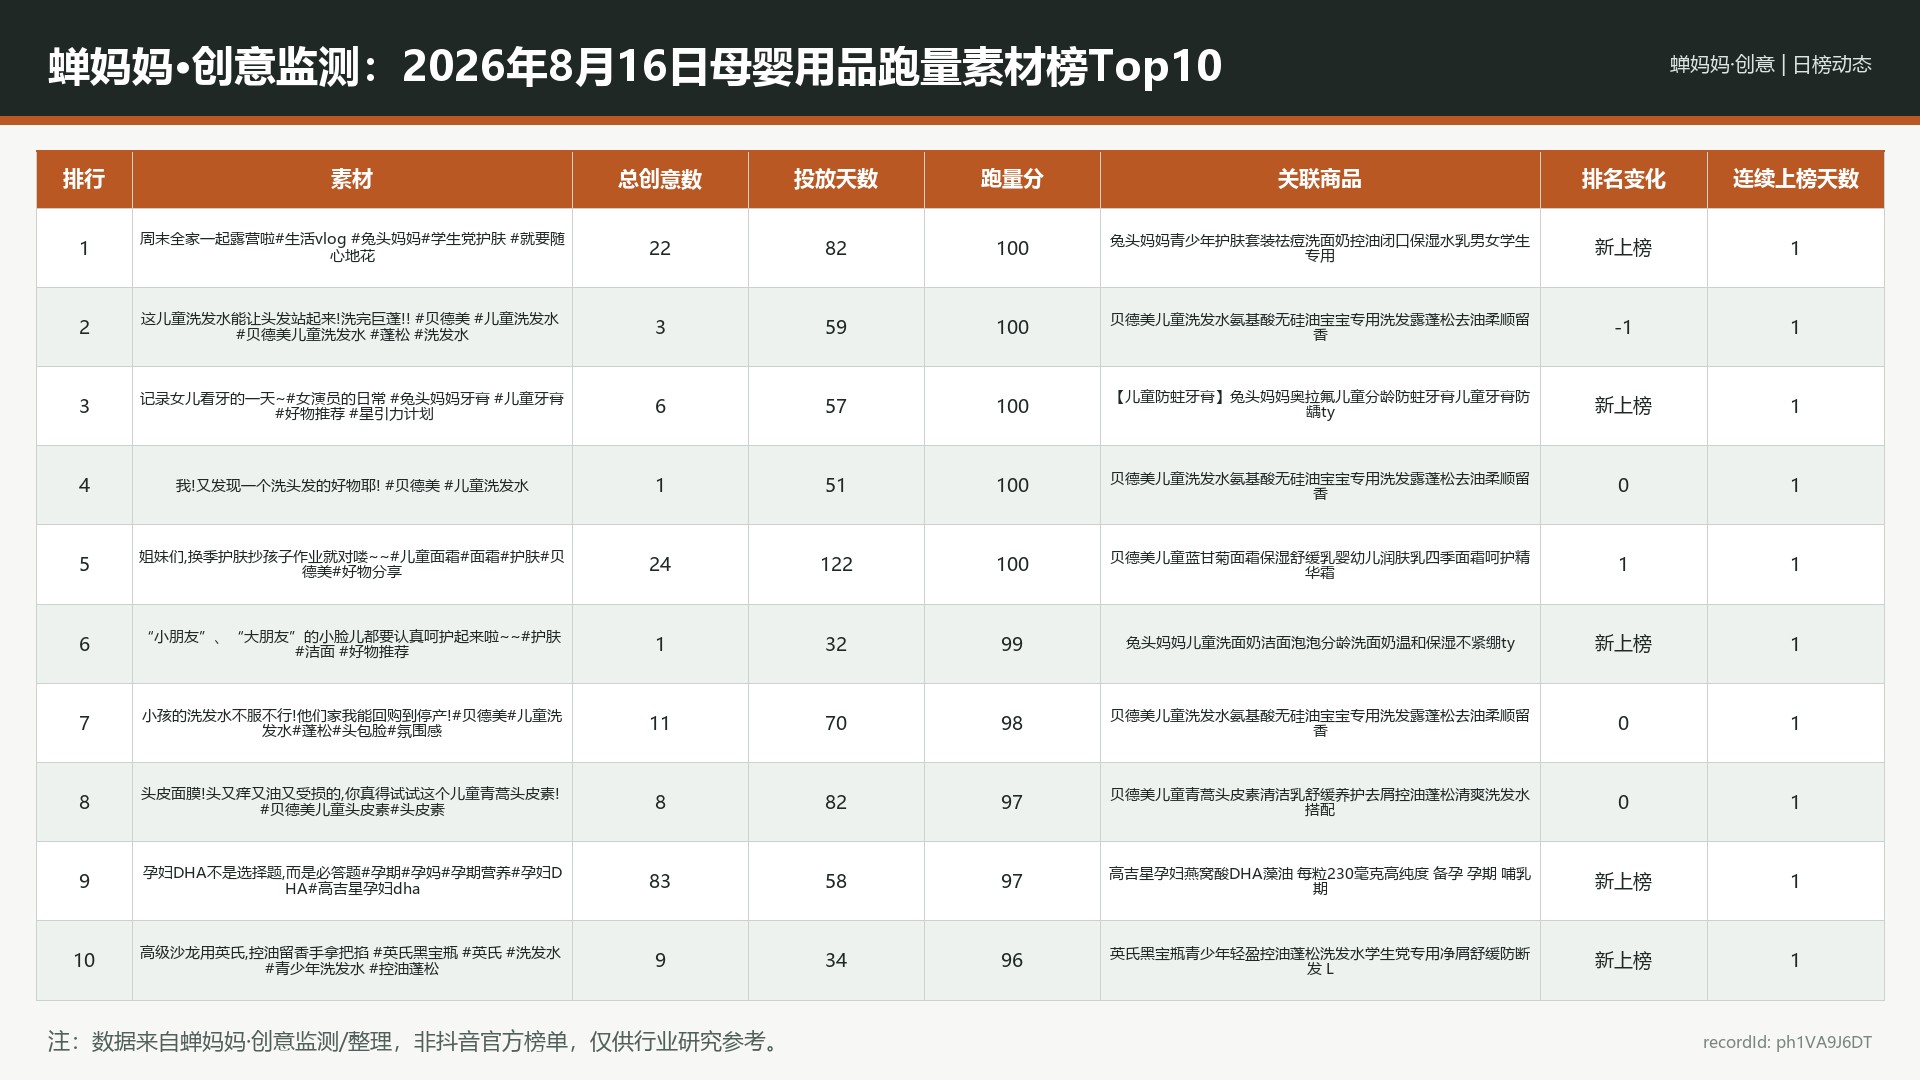Click delivery days value 34
The image size is (1920, 1080).
(836, 960)
